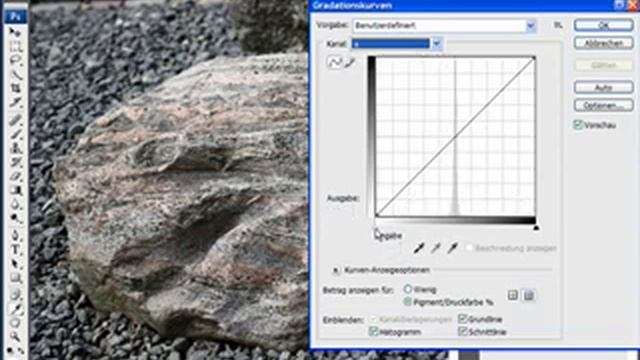Pick the gray point eyedropper
This screenshot has width=640, height=360.
[436, 248]
